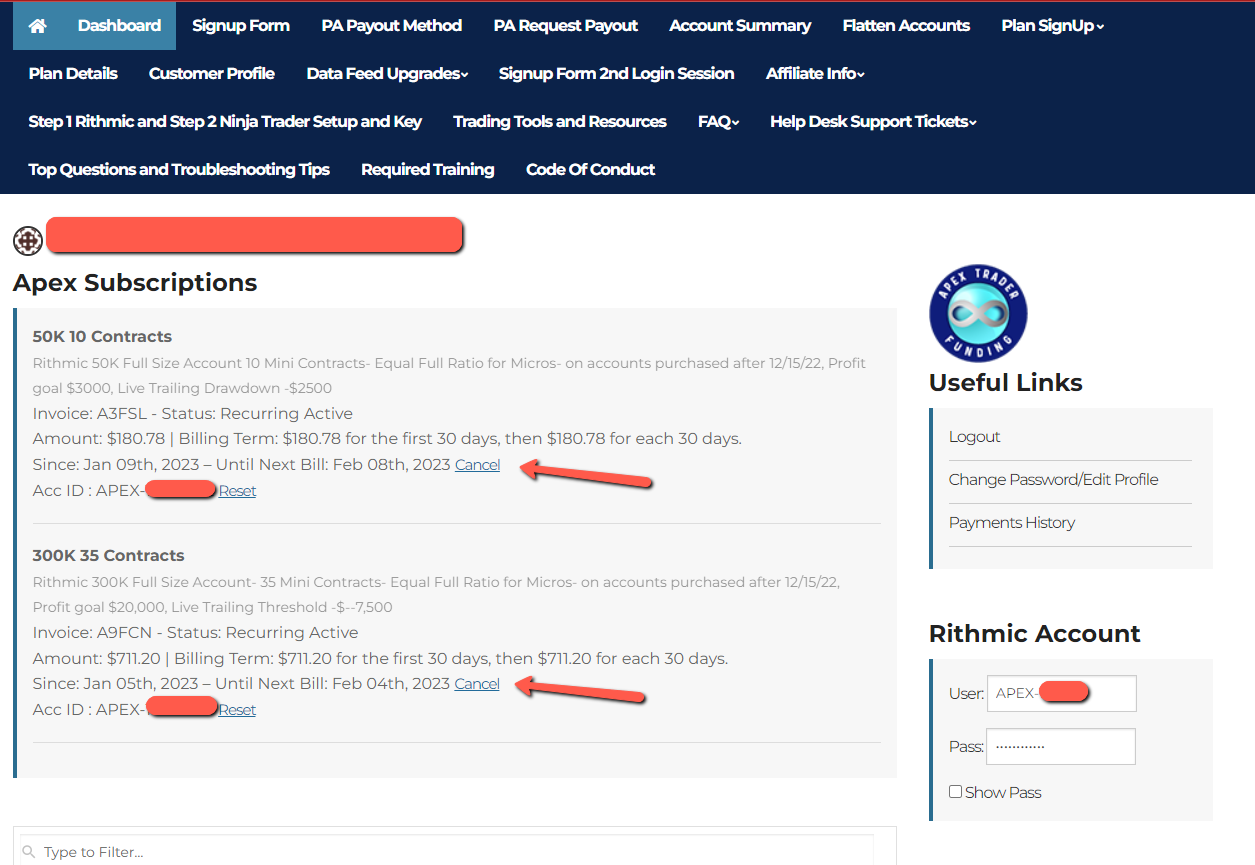Reset the 50K 10 Contracts account
Viewport: 1255px width, 865px height.
coord(237,491)
